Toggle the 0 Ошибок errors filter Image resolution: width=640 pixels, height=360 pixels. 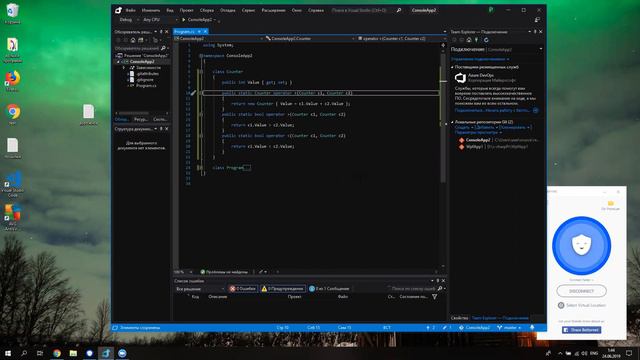point(243,289)
